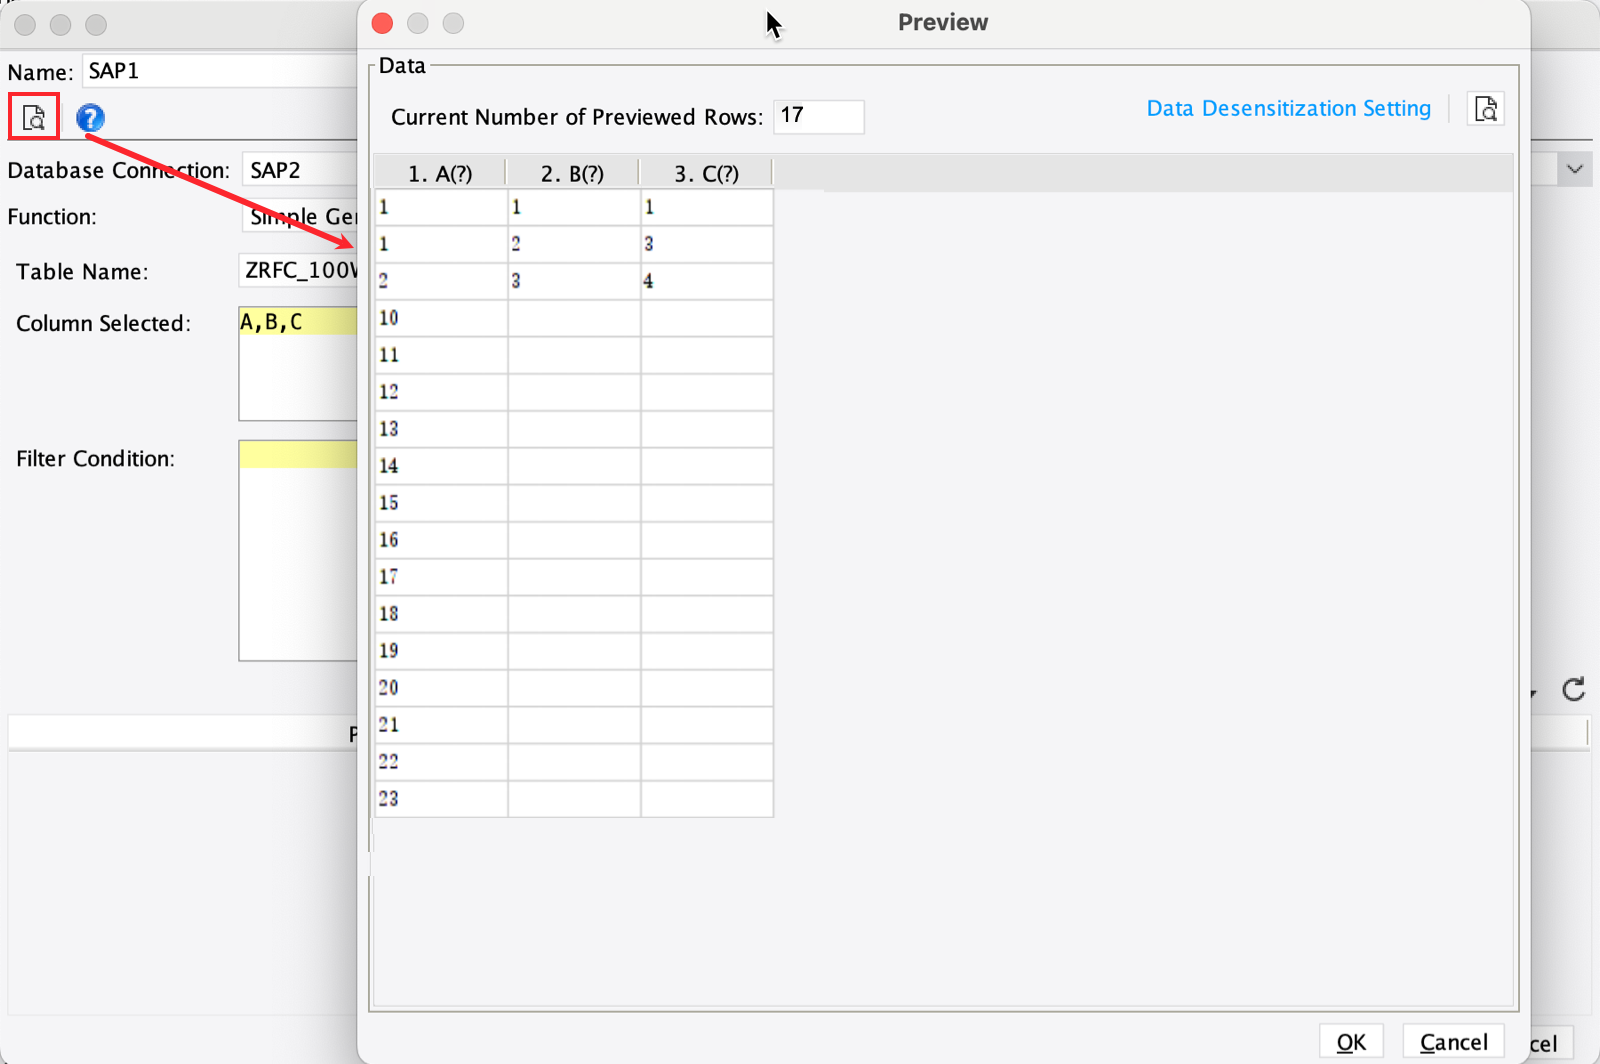Open help via the blue question mark icon
The width and height of the screenshot is (1600, 1064).
pos(90,118)
